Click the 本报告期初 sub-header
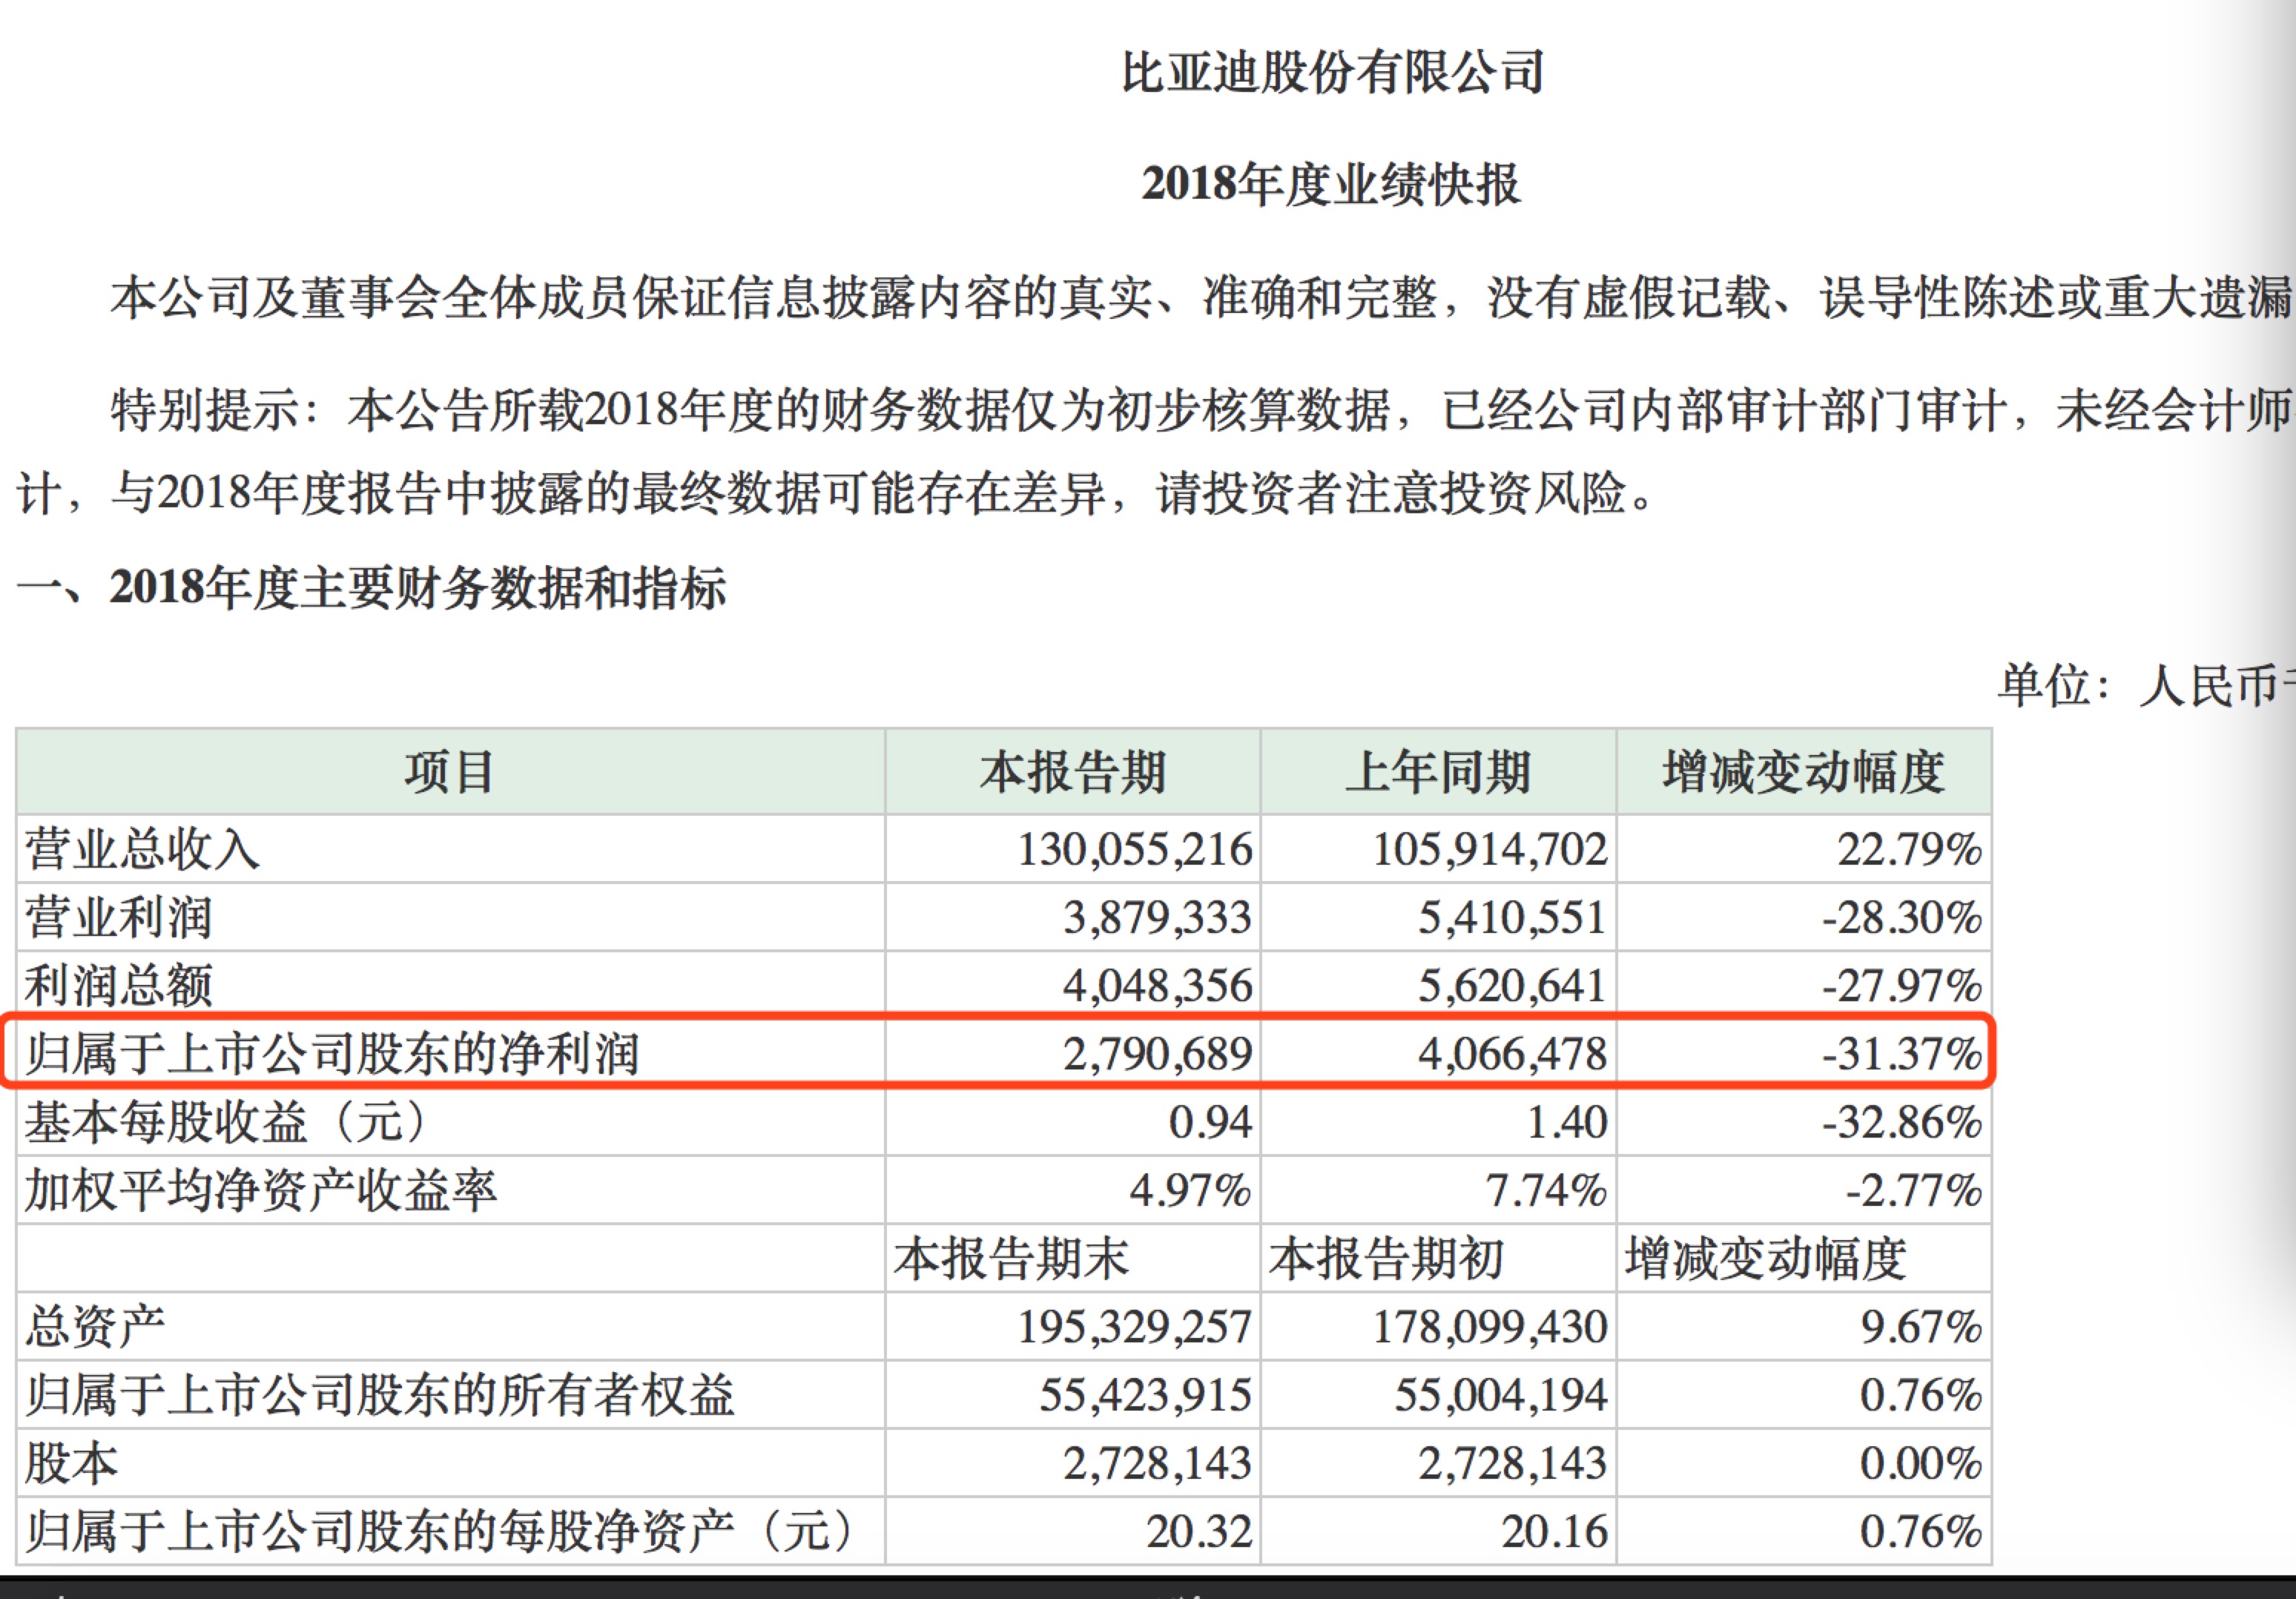2296x1599 pixels. pos(1386,1258)
